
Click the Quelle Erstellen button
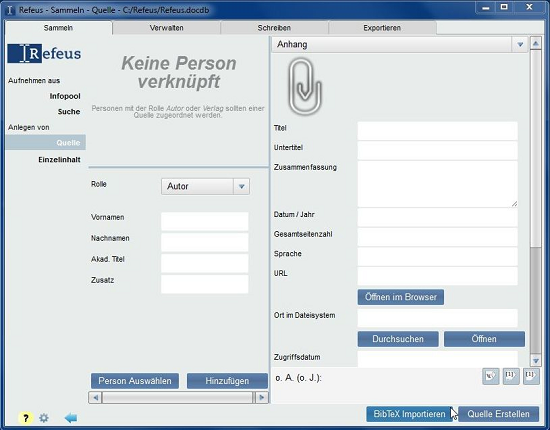tap(498, 414)
